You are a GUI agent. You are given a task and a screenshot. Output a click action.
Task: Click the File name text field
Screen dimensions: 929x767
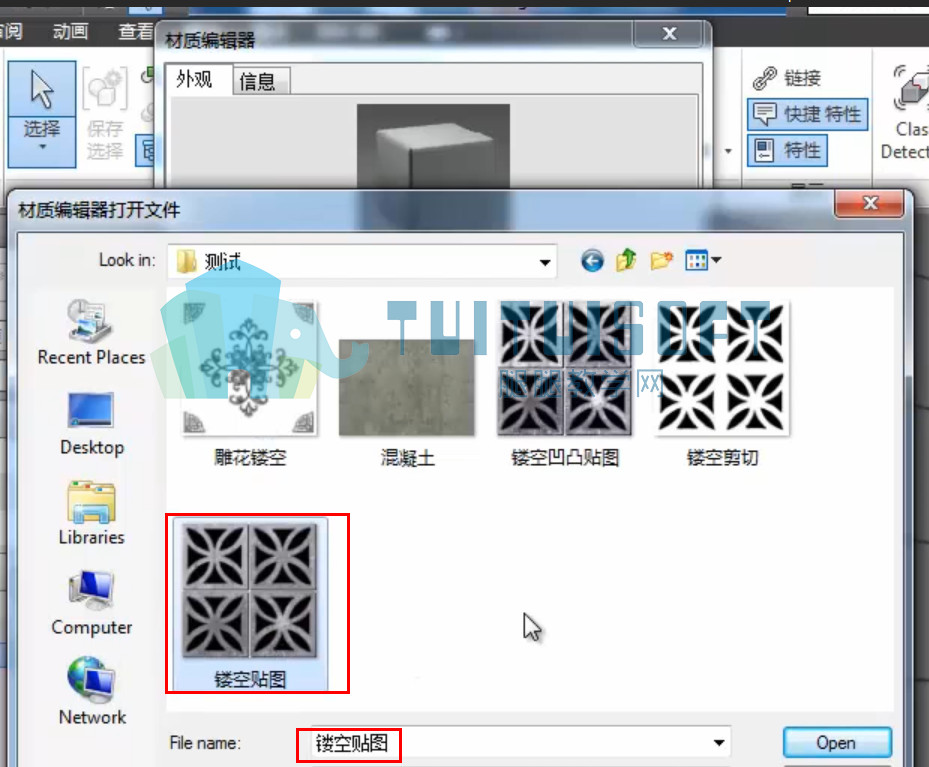click(512, 743)
